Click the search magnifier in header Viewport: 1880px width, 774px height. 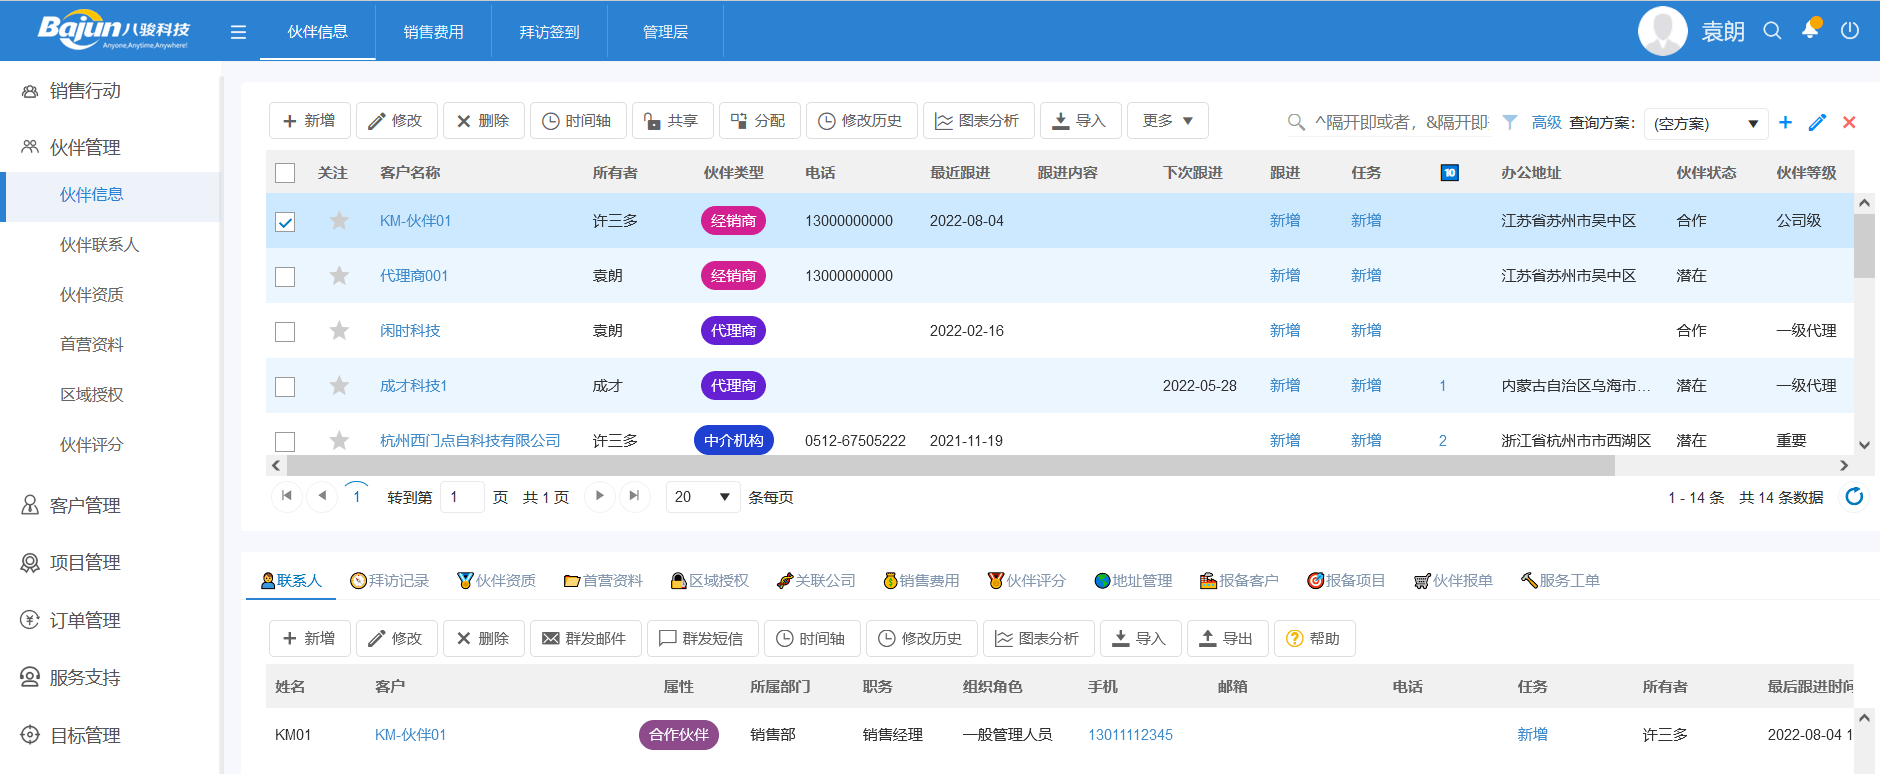(1772, 31)
